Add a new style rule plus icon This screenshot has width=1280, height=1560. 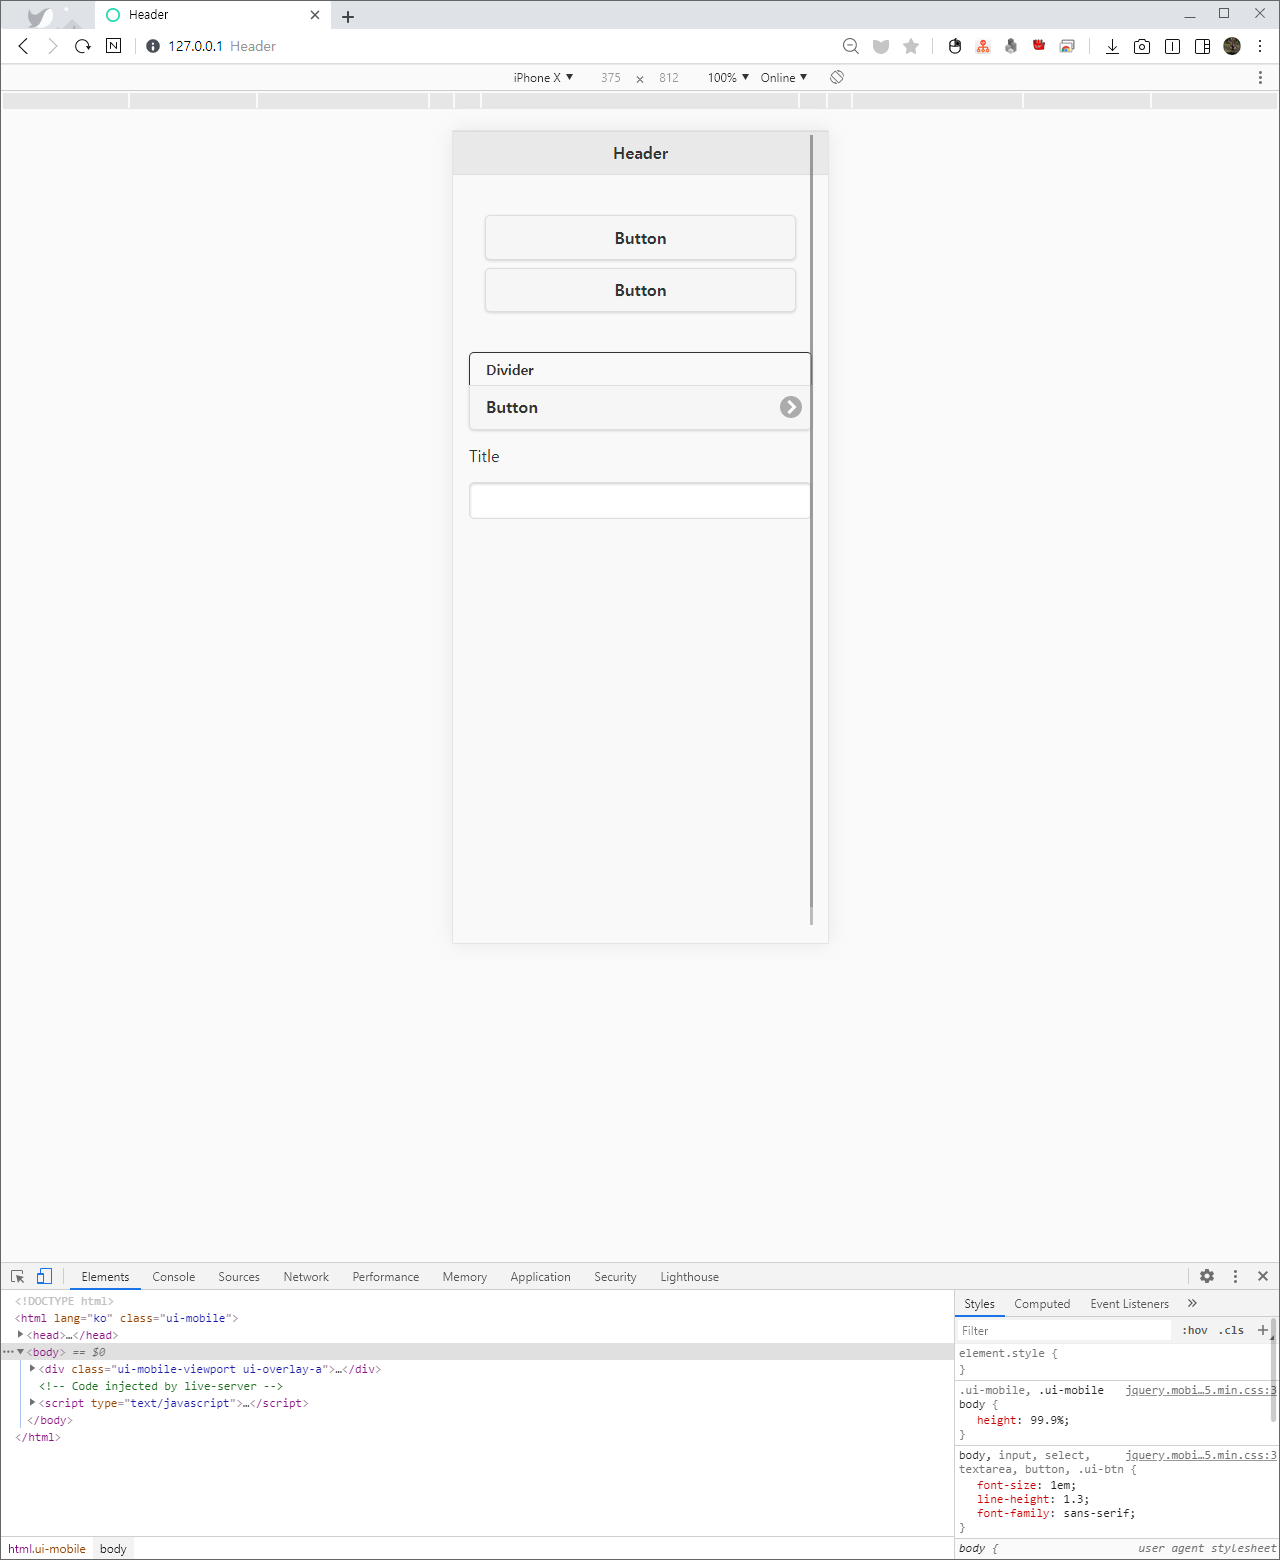pos(1262,1330)
